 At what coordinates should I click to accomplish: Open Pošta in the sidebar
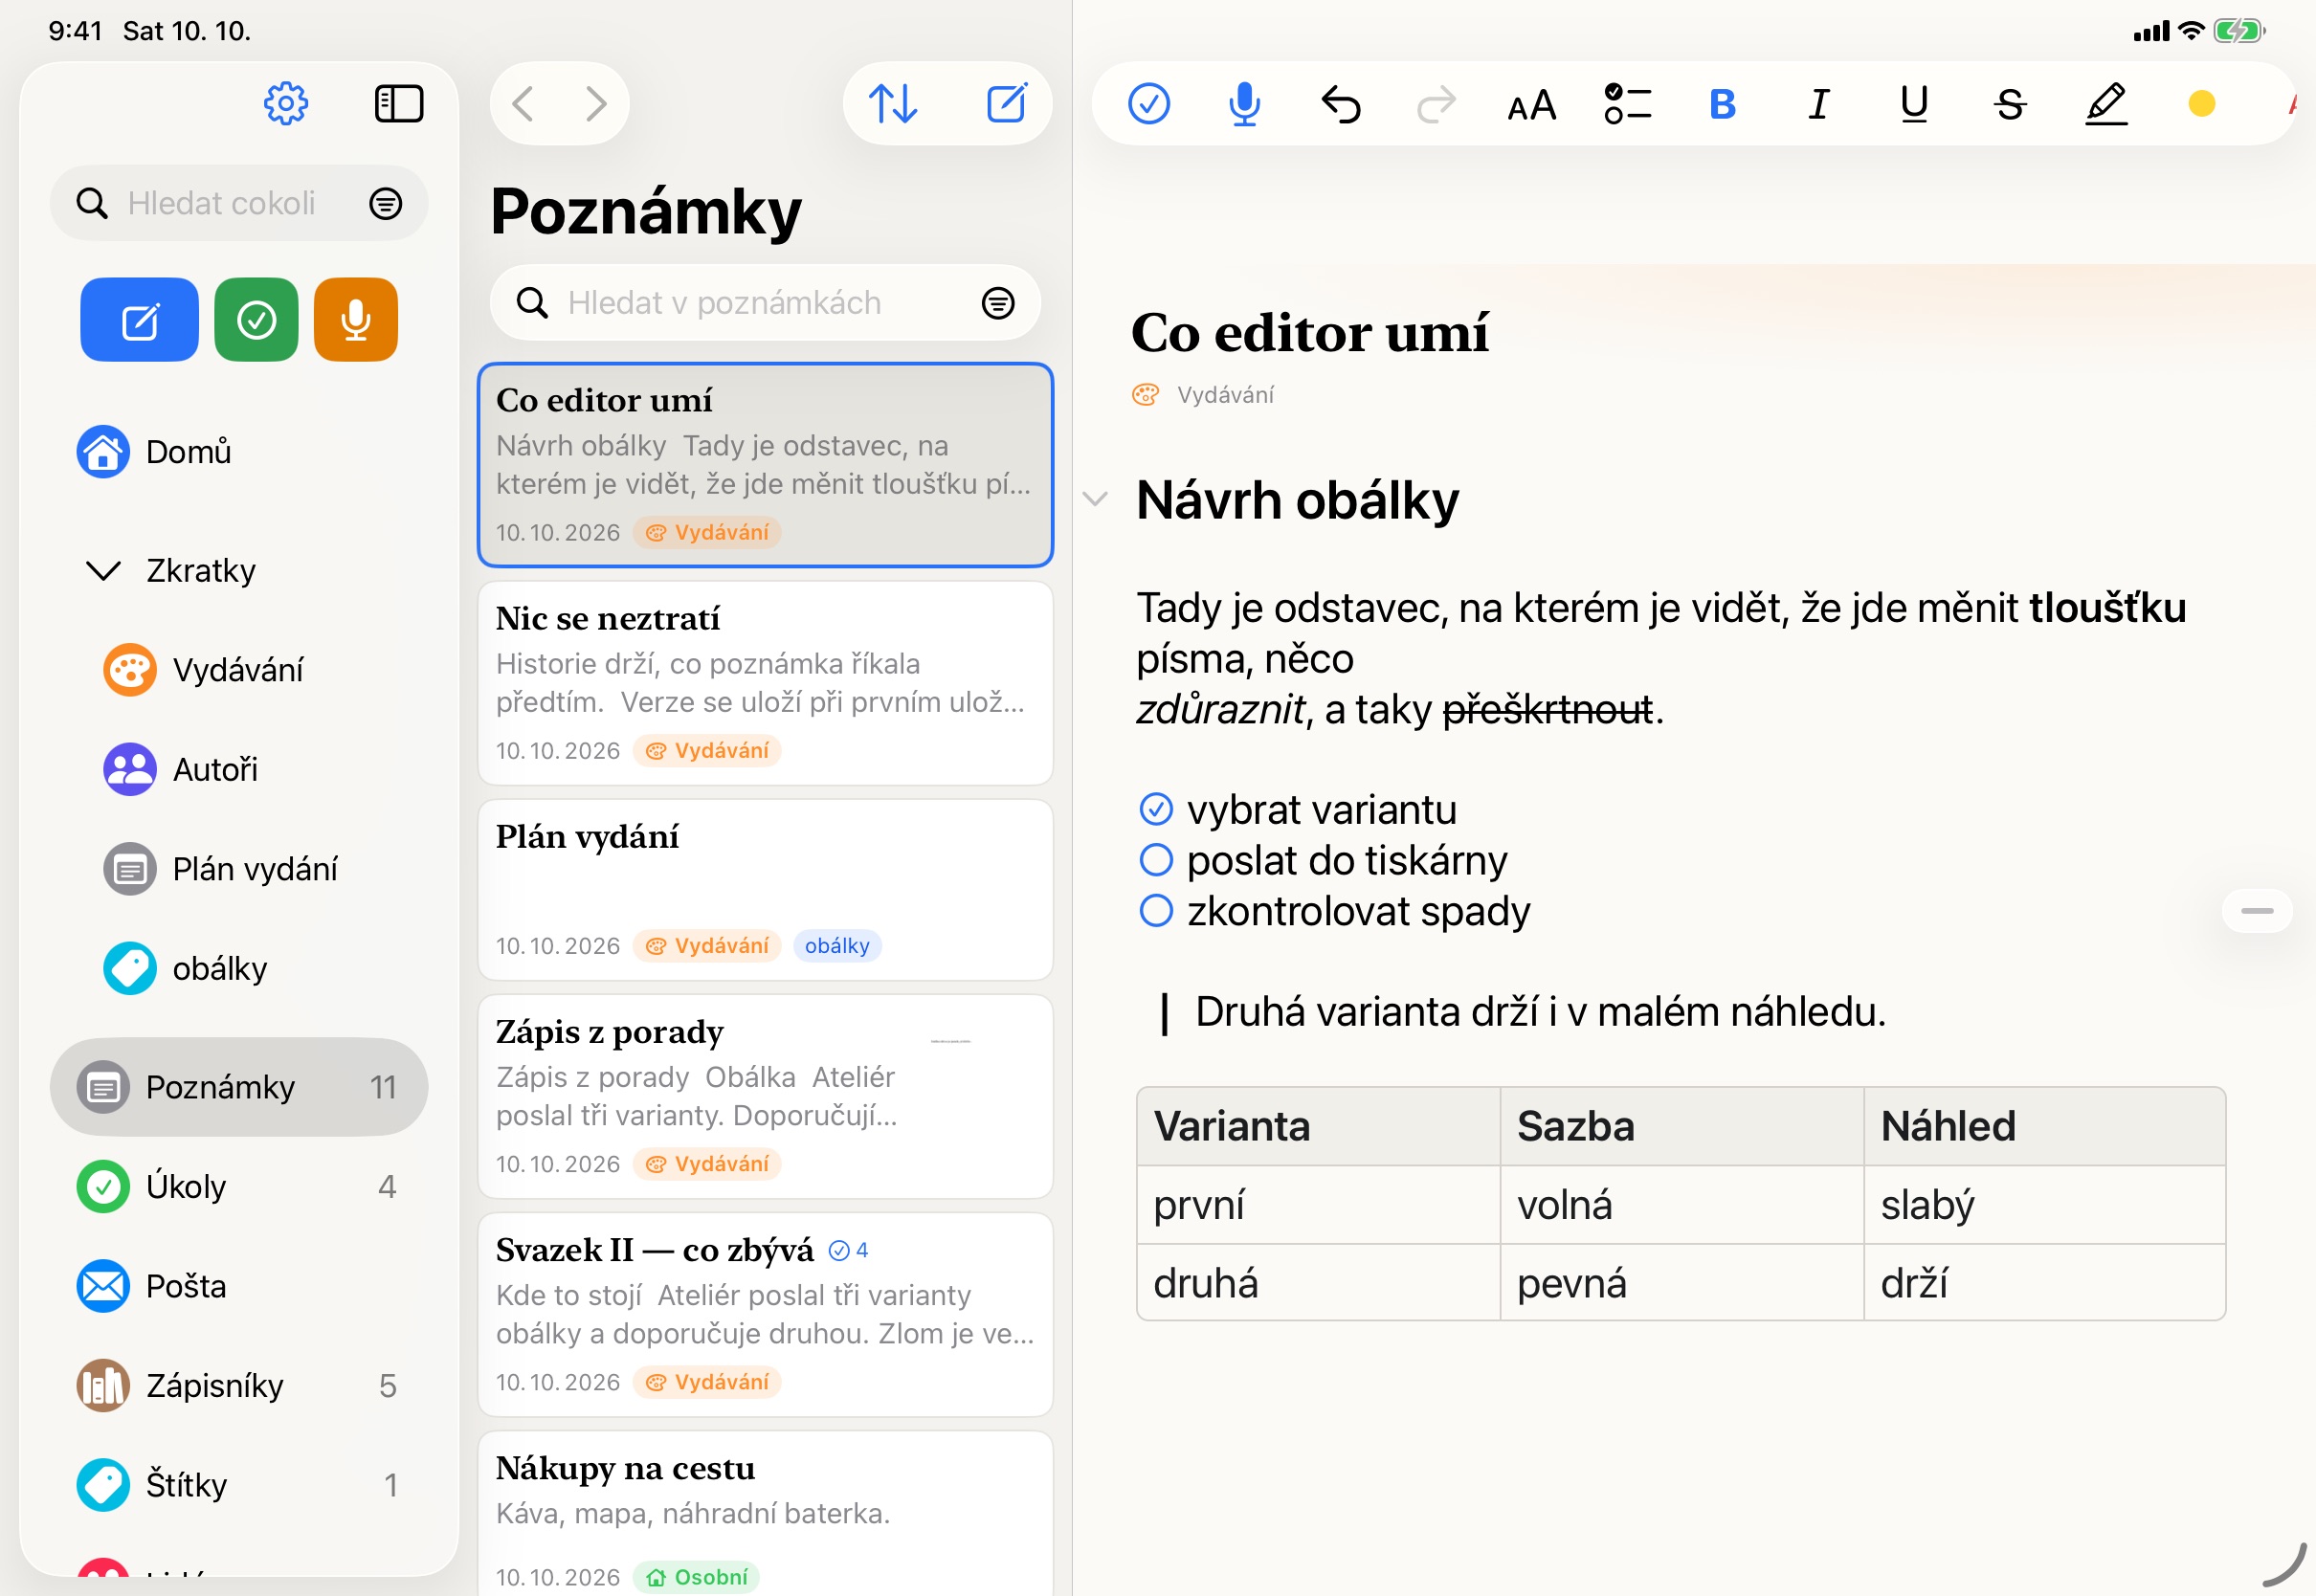coord(239,1286)
